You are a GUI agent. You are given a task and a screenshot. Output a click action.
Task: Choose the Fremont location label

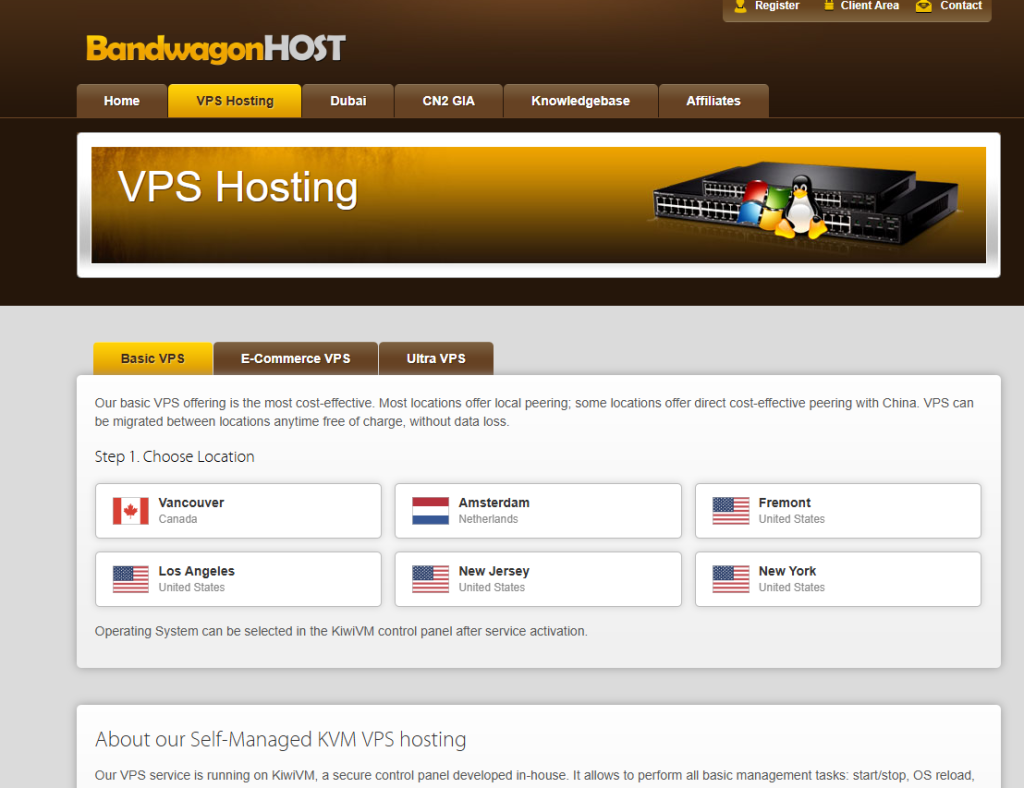pyautogui.click(x=784, y=503)
